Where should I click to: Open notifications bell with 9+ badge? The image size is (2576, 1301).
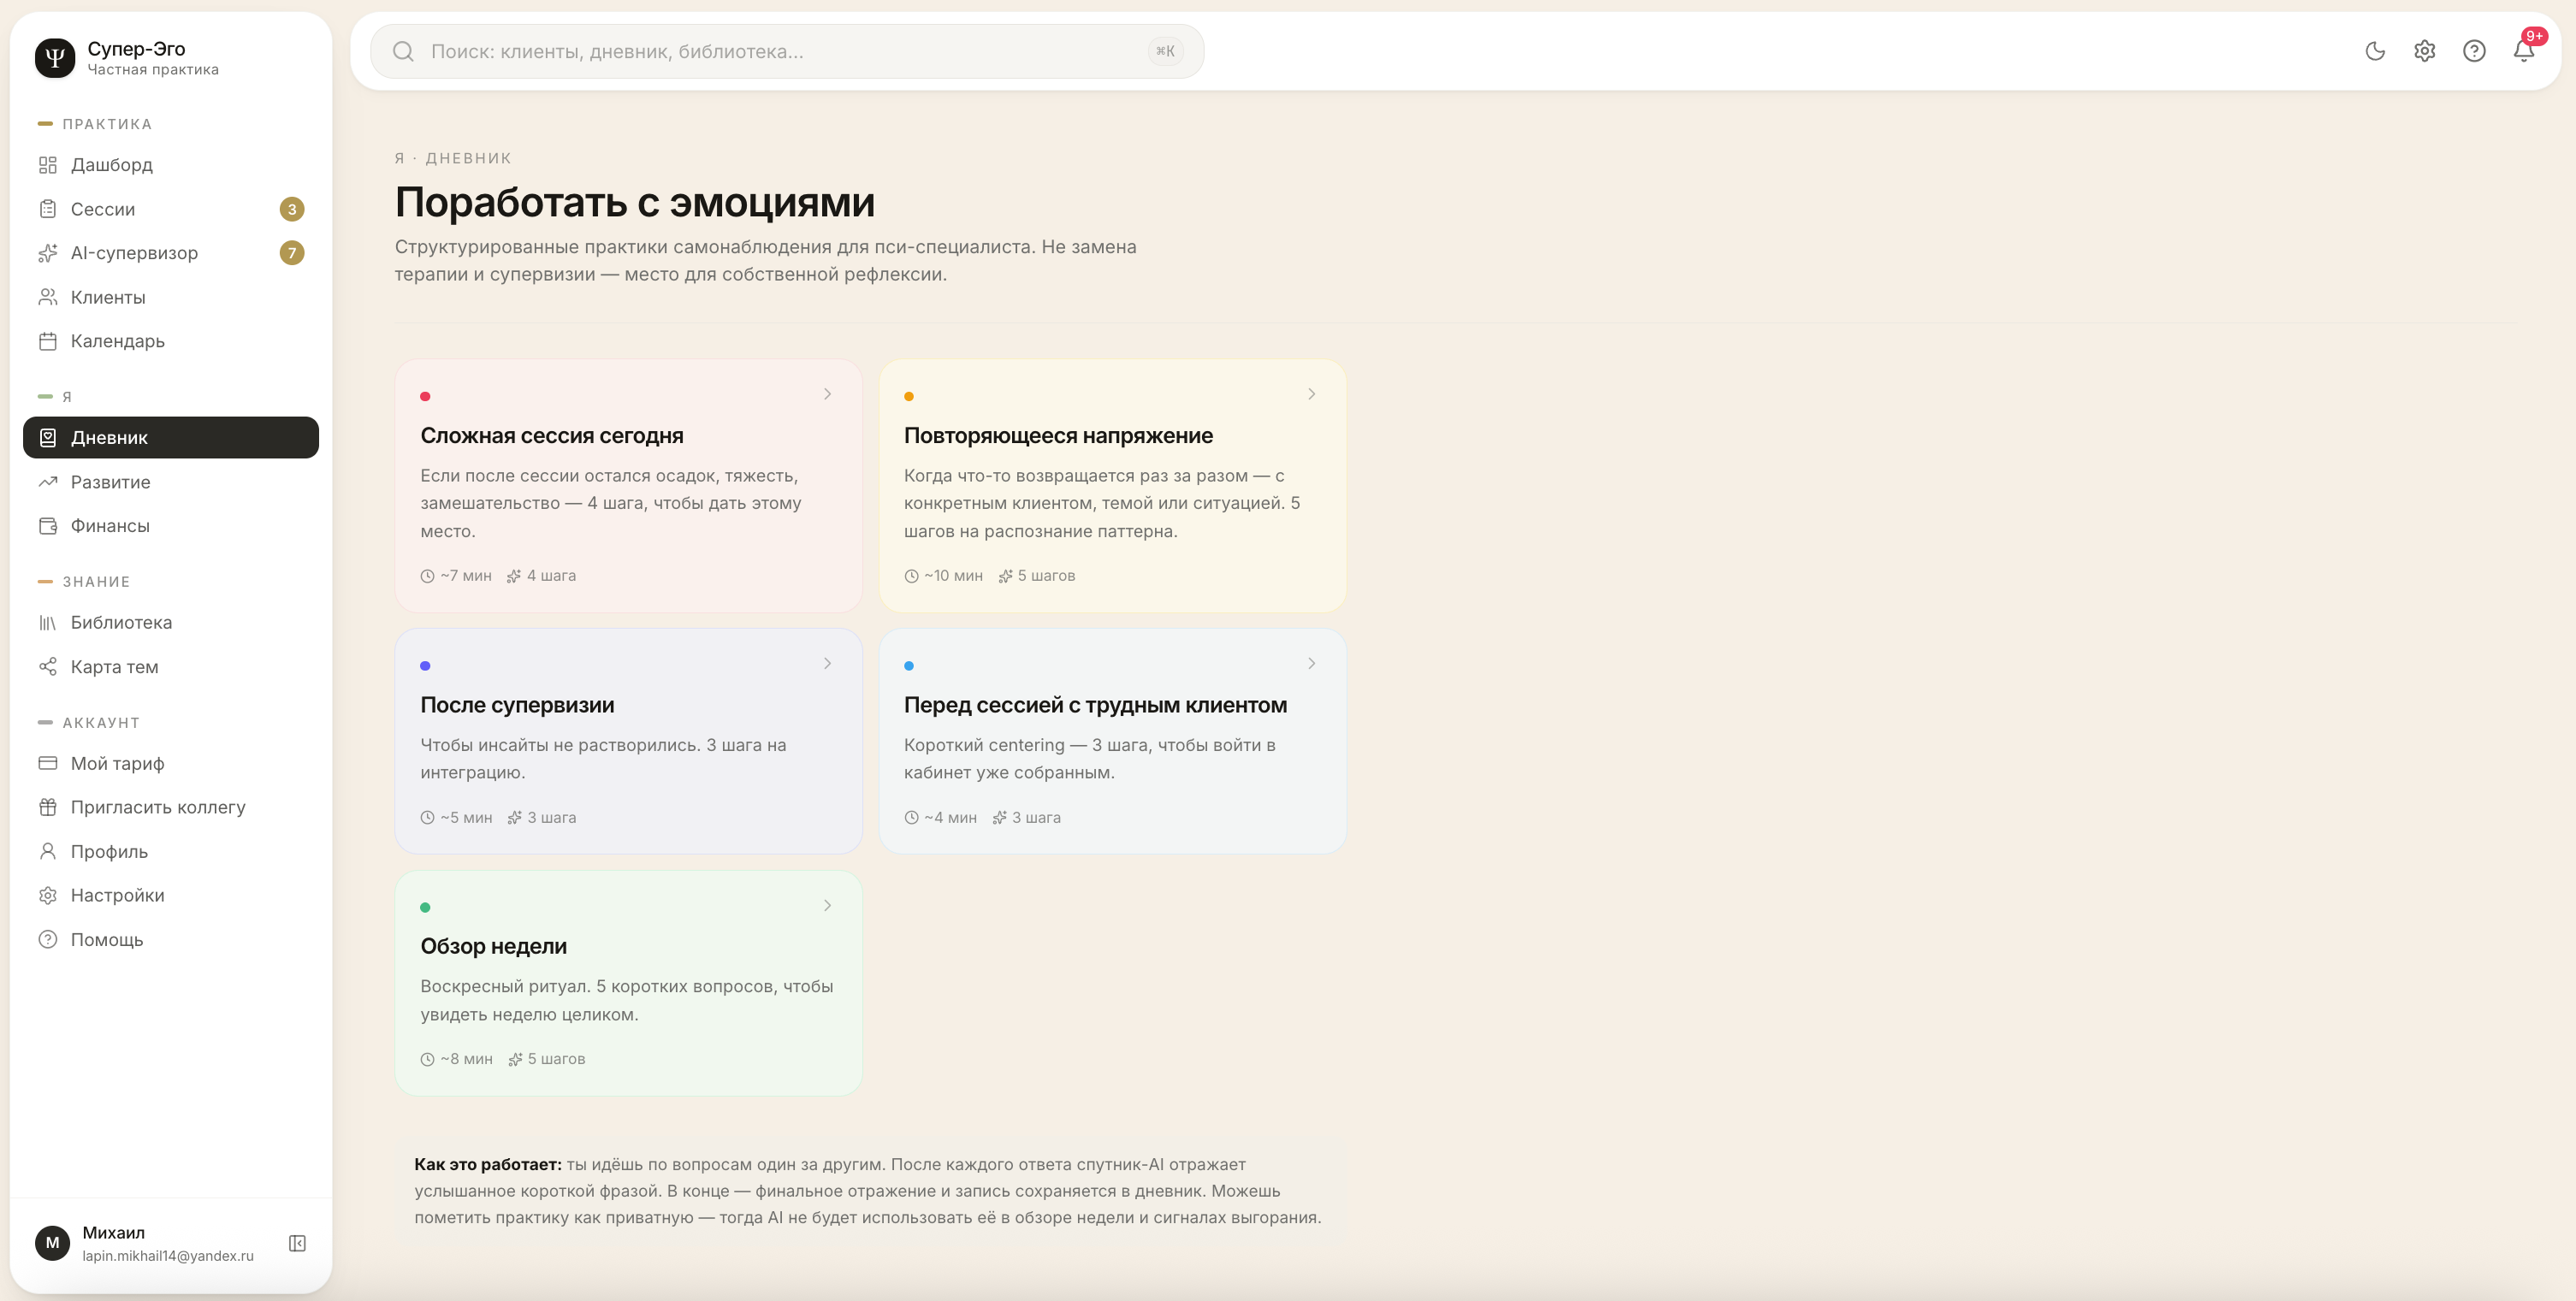pyautogui.click(x=2524, y=50)
